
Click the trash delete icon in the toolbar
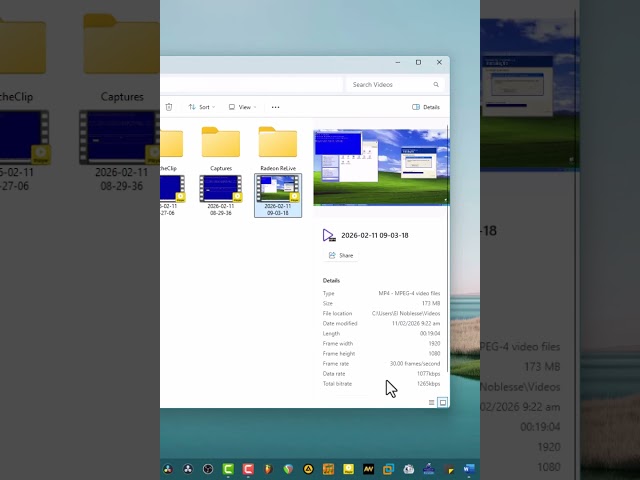tap(169, 107)
